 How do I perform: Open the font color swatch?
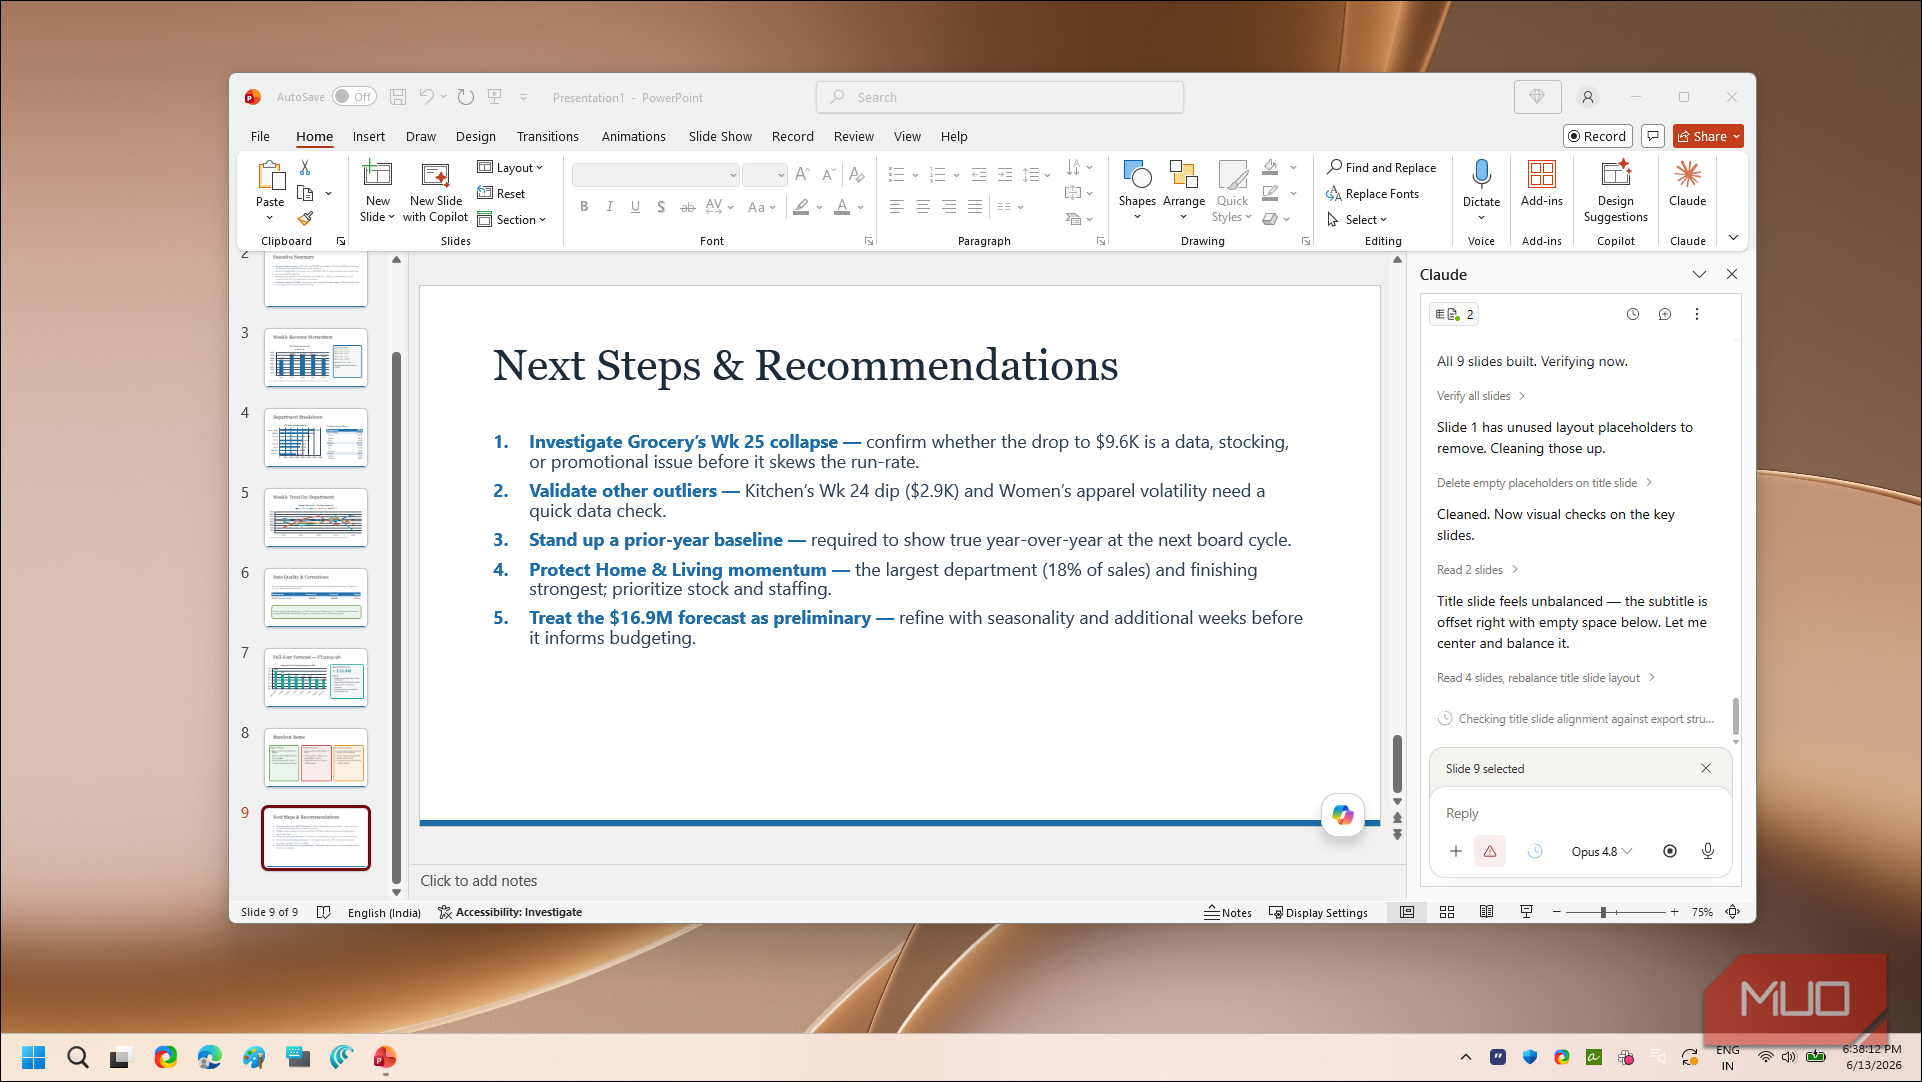842,207
